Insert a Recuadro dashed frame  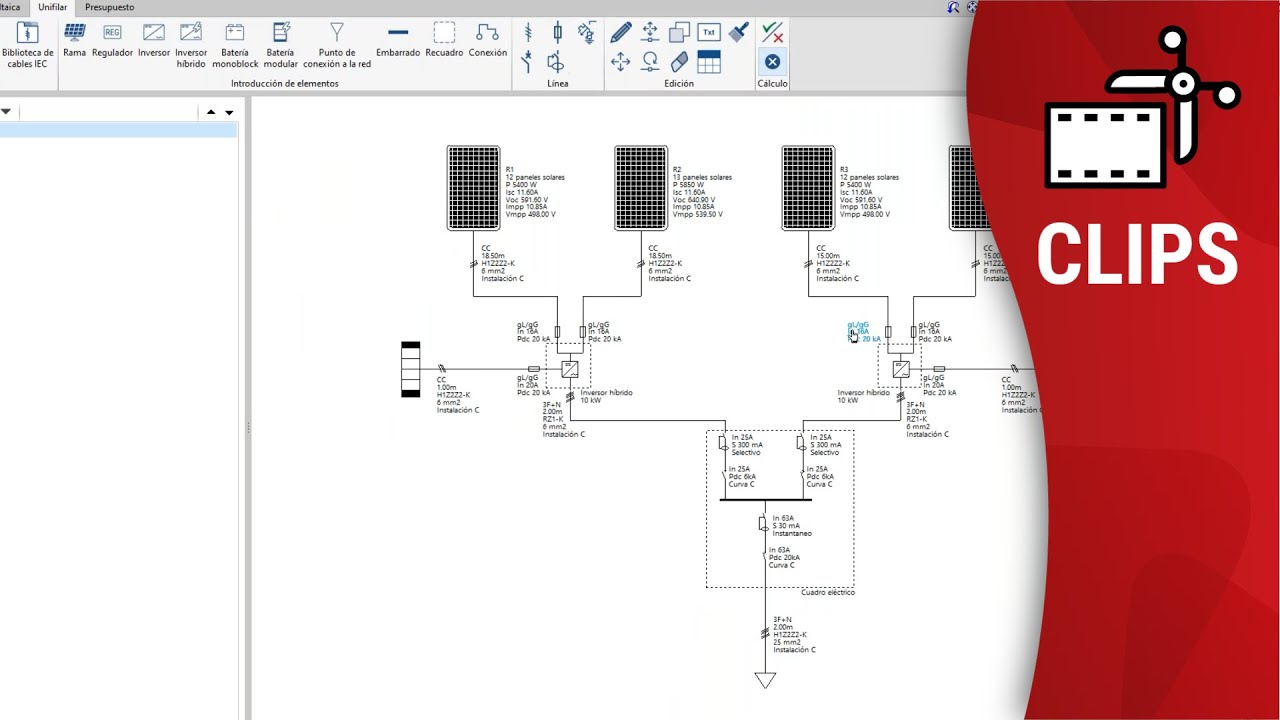(x=444, y=40)
